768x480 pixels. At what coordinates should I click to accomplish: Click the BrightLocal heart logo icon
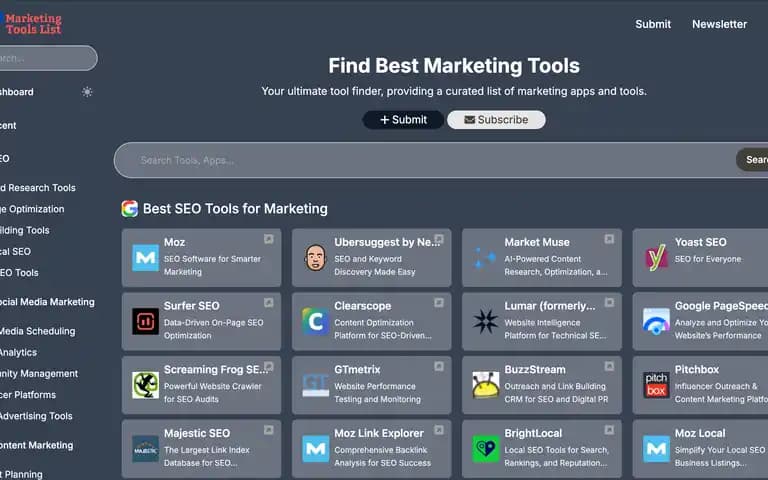485,449
